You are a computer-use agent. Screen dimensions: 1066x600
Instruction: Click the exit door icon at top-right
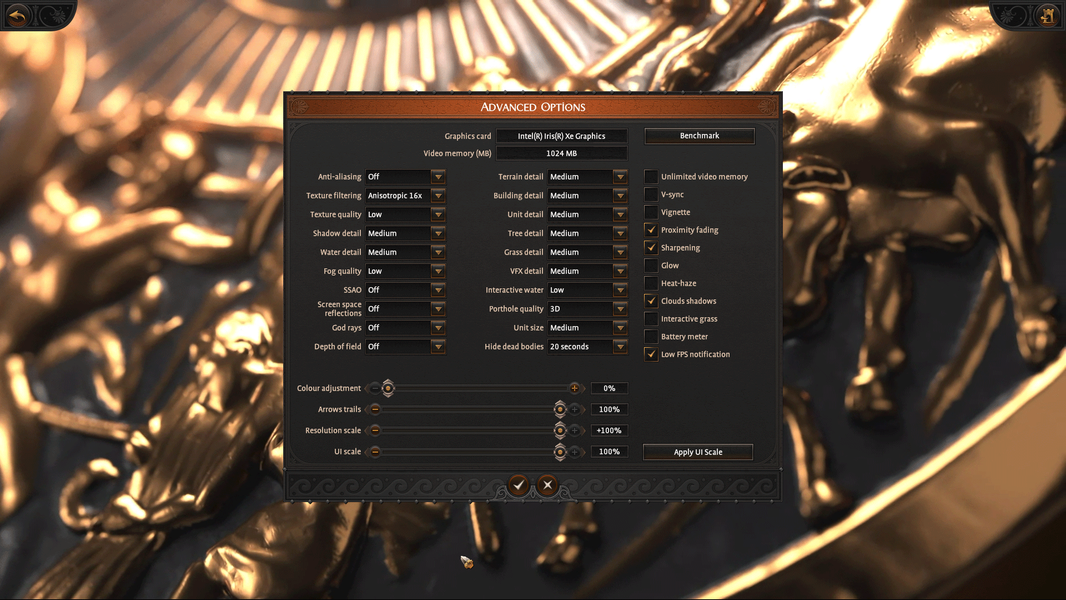pyautogui.click(x=1046, y=15)
